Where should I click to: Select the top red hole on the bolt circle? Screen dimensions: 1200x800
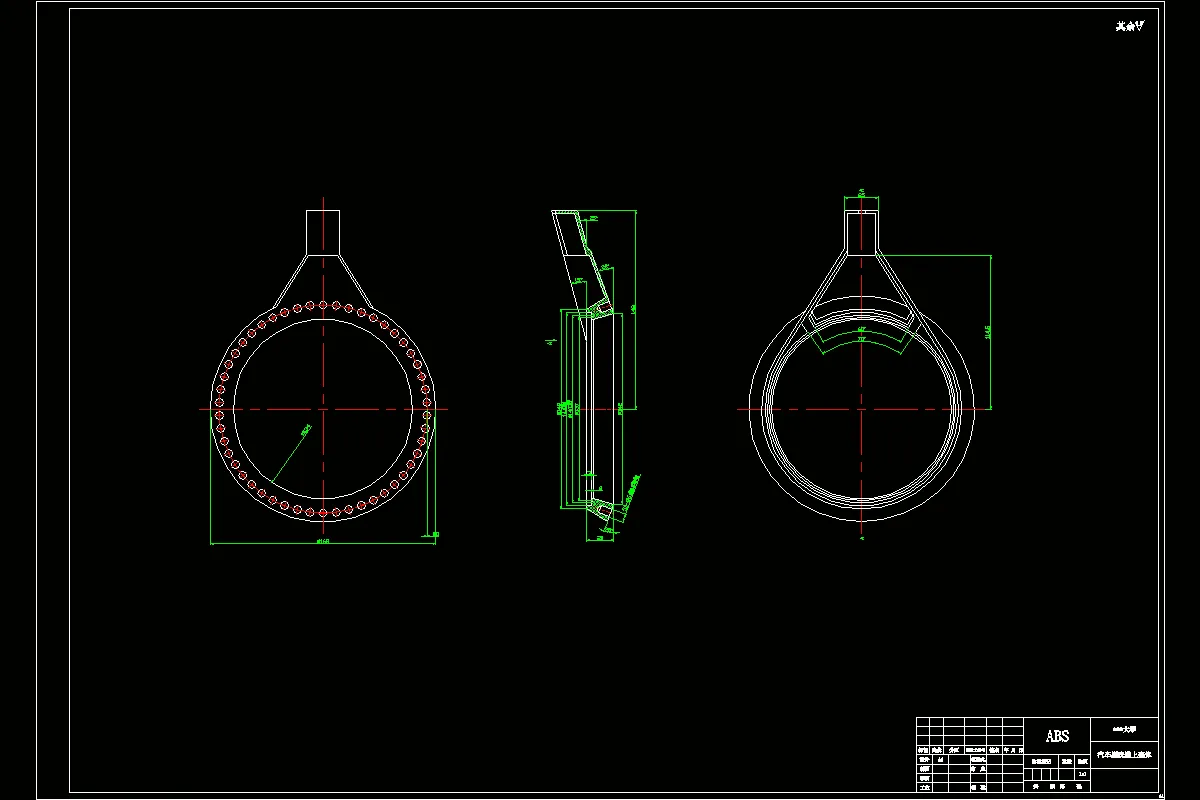point(323,304)
